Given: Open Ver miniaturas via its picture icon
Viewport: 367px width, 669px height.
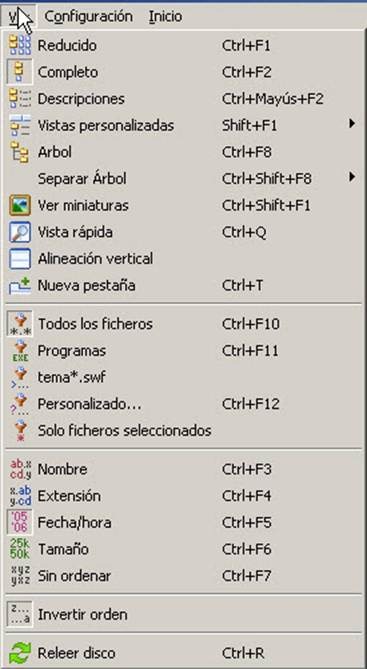Looking at the screenshot, I should click(20, 205).
